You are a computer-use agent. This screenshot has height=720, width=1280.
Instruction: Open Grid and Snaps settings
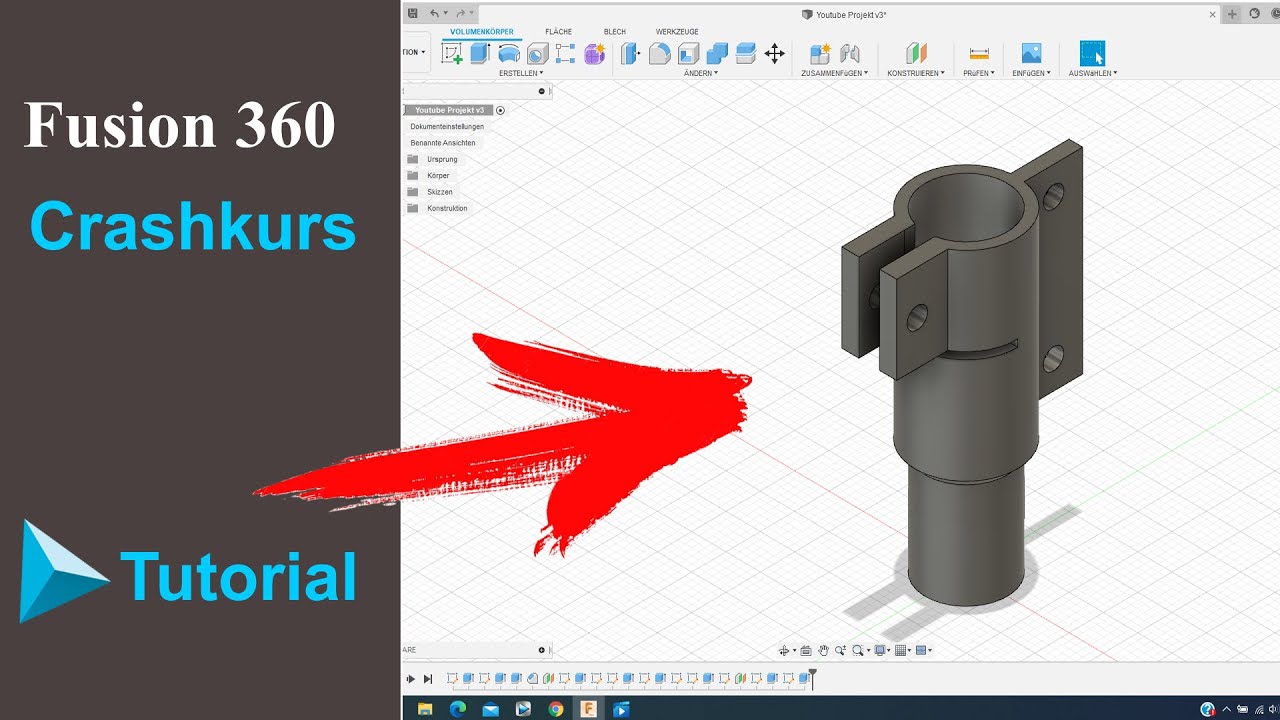click(x=901, y=651)
